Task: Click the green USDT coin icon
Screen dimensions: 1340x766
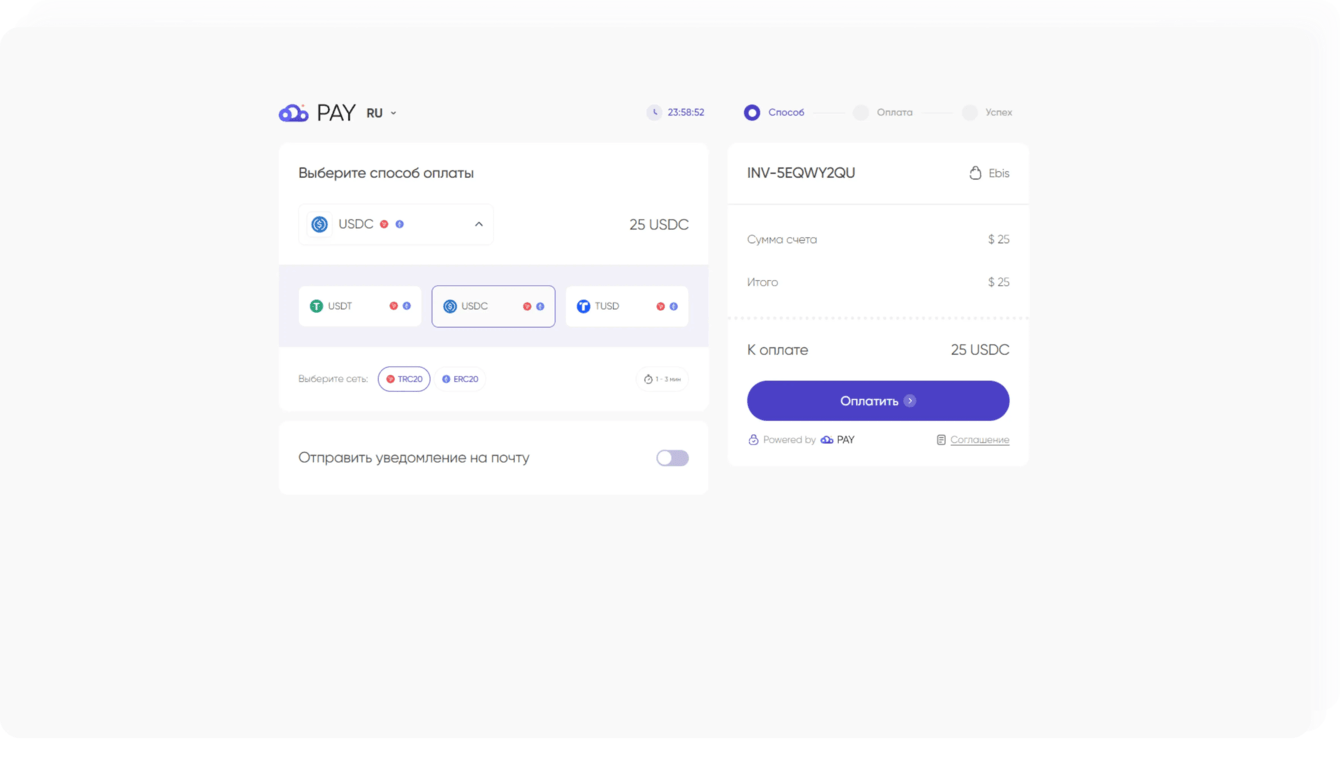Action: coord(316,306)
